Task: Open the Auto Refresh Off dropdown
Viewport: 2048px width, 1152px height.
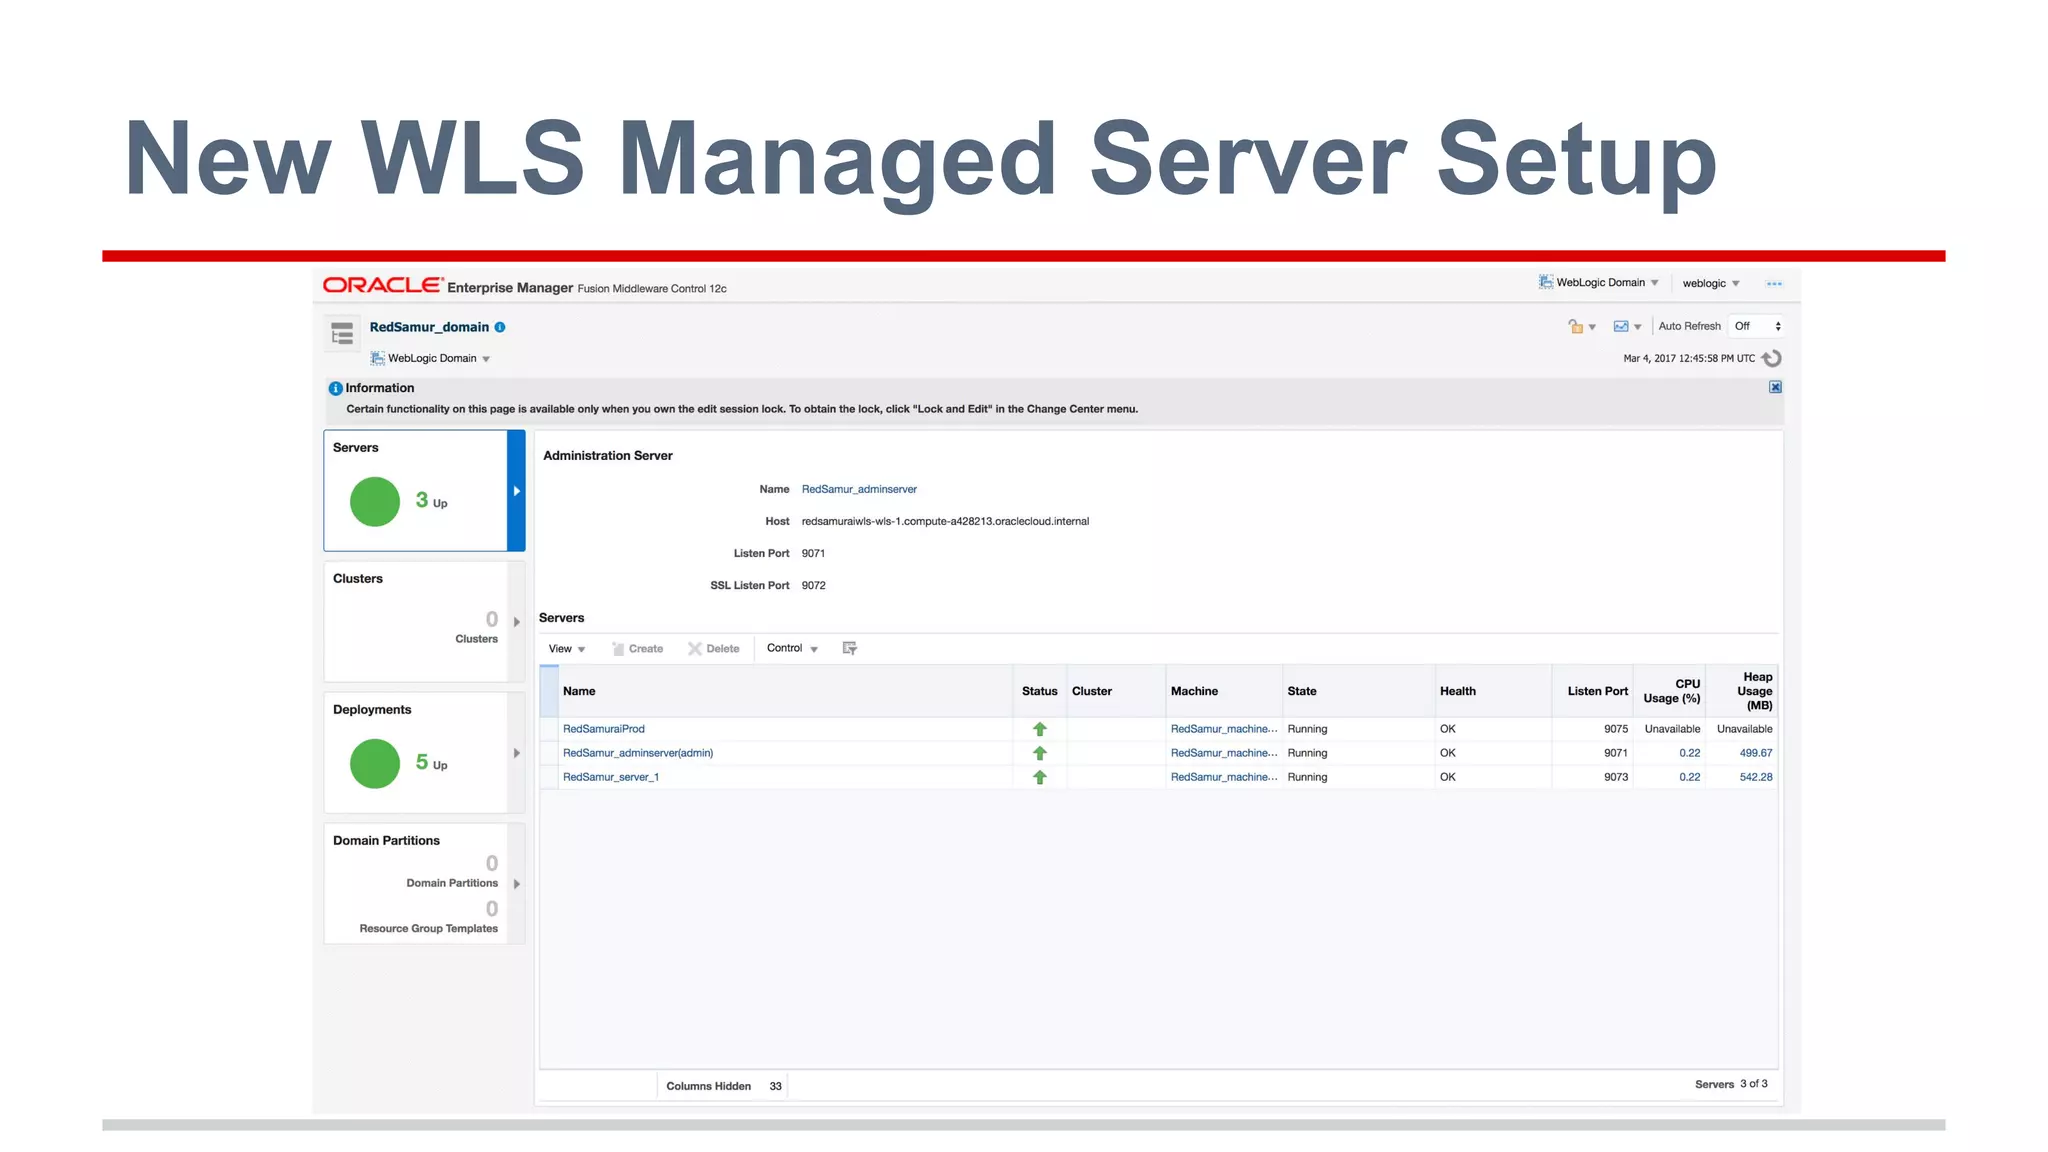Action: pyautogui.click(x=1757, y=326)
